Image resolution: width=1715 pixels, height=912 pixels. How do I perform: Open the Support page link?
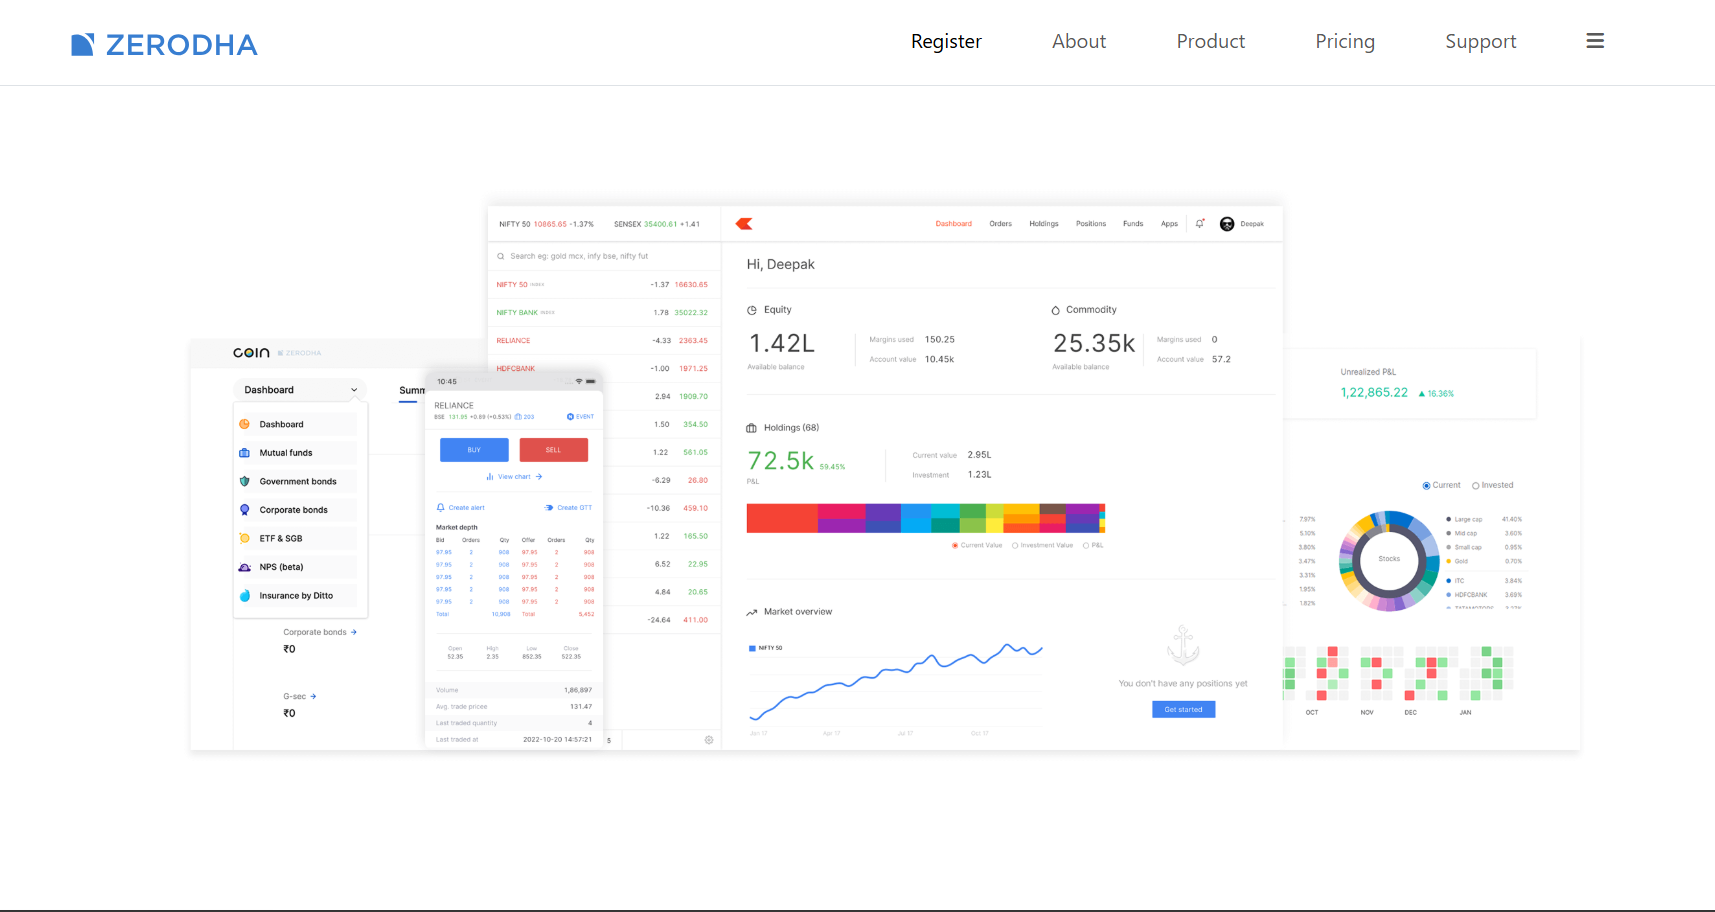tap(1480, 41)
